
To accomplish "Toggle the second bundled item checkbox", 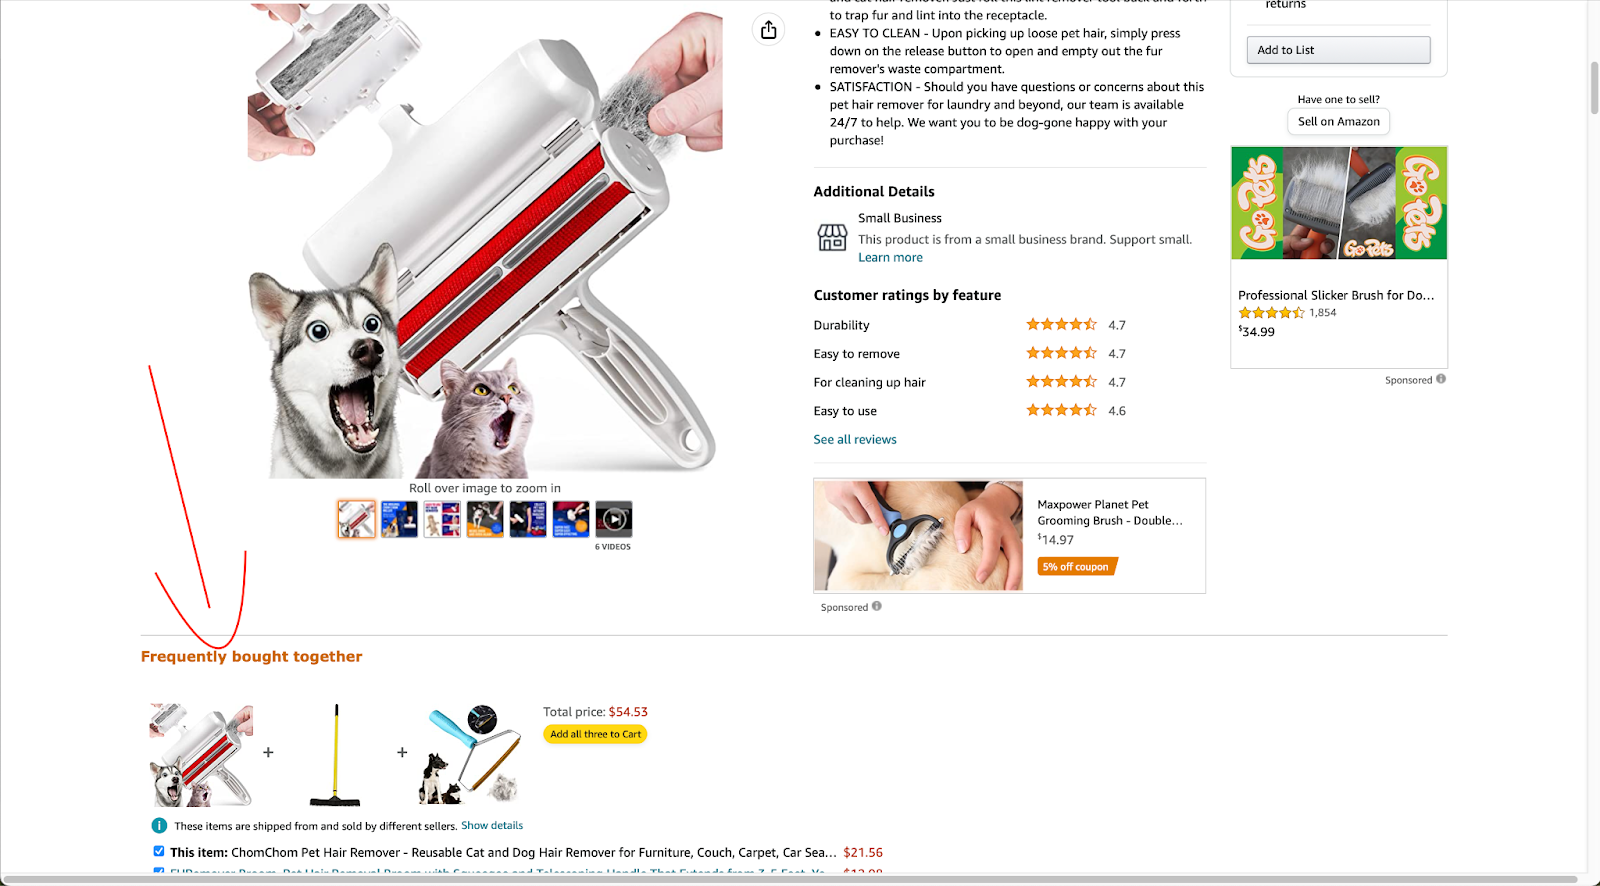I will [x=159, y=872].
